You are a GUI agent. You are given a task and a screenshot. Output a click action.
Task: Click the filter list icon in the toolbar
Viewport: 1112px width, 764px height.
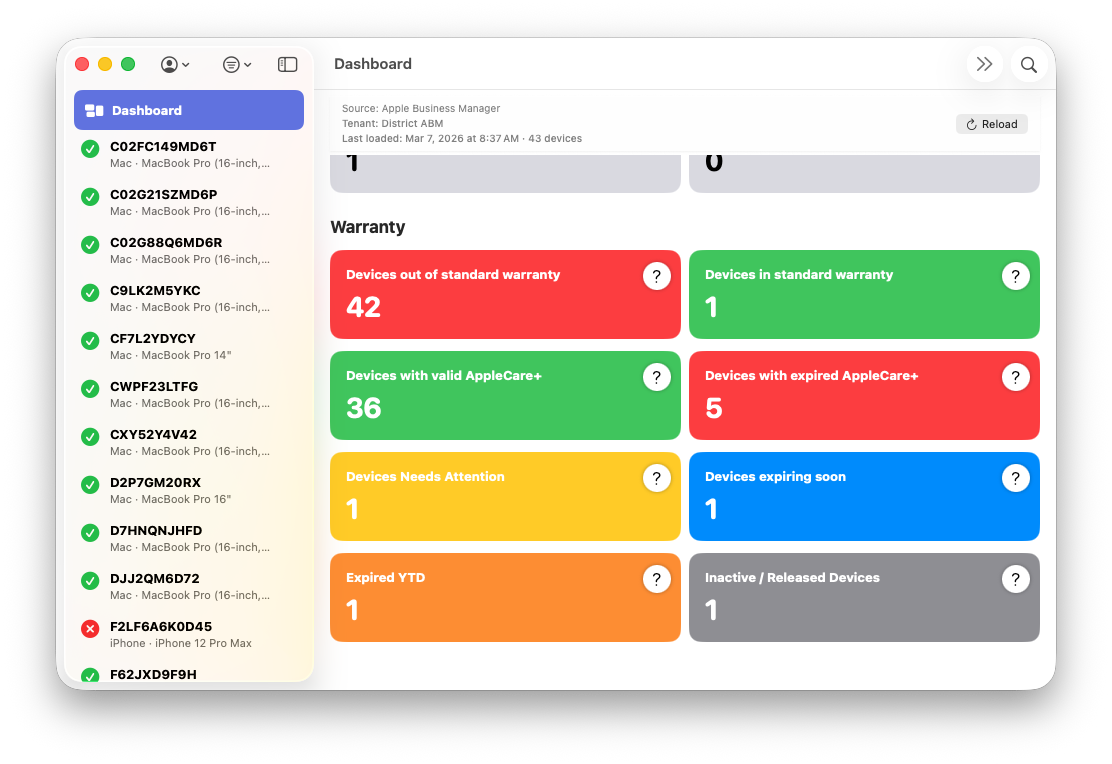(231, 63)
